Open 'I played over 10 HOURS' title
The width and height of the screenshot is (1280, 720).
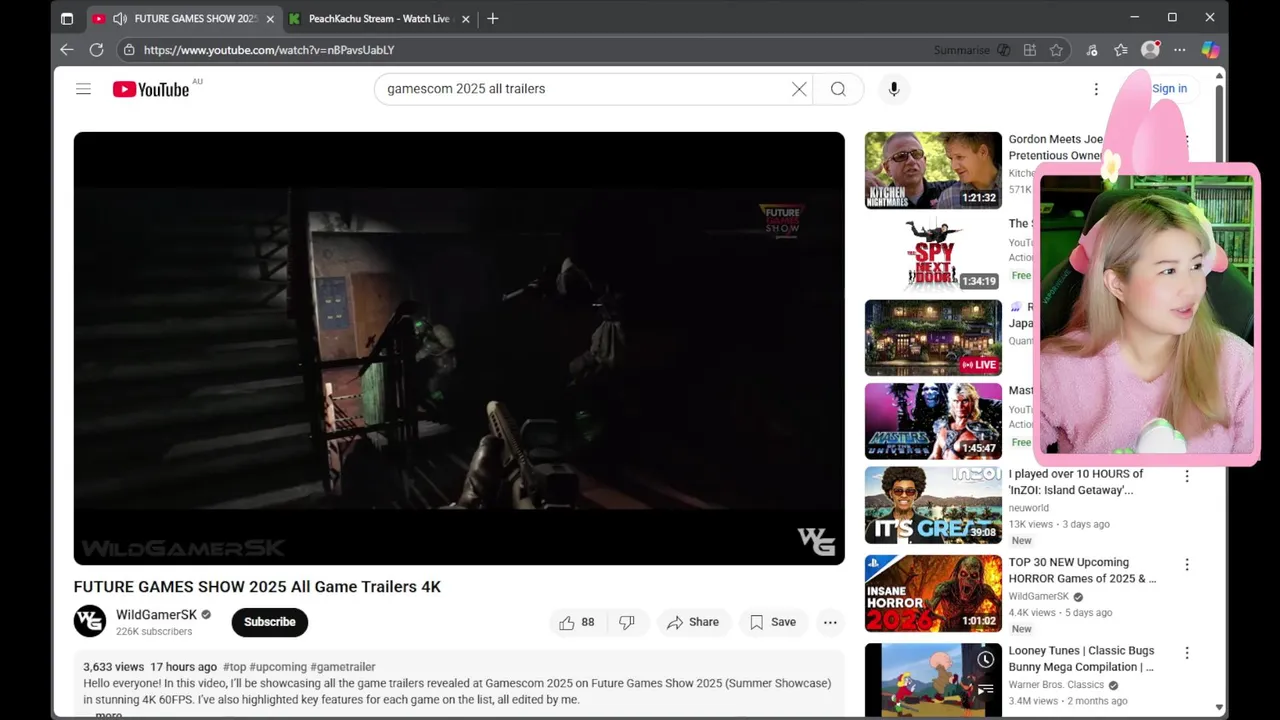(1076, 482)
